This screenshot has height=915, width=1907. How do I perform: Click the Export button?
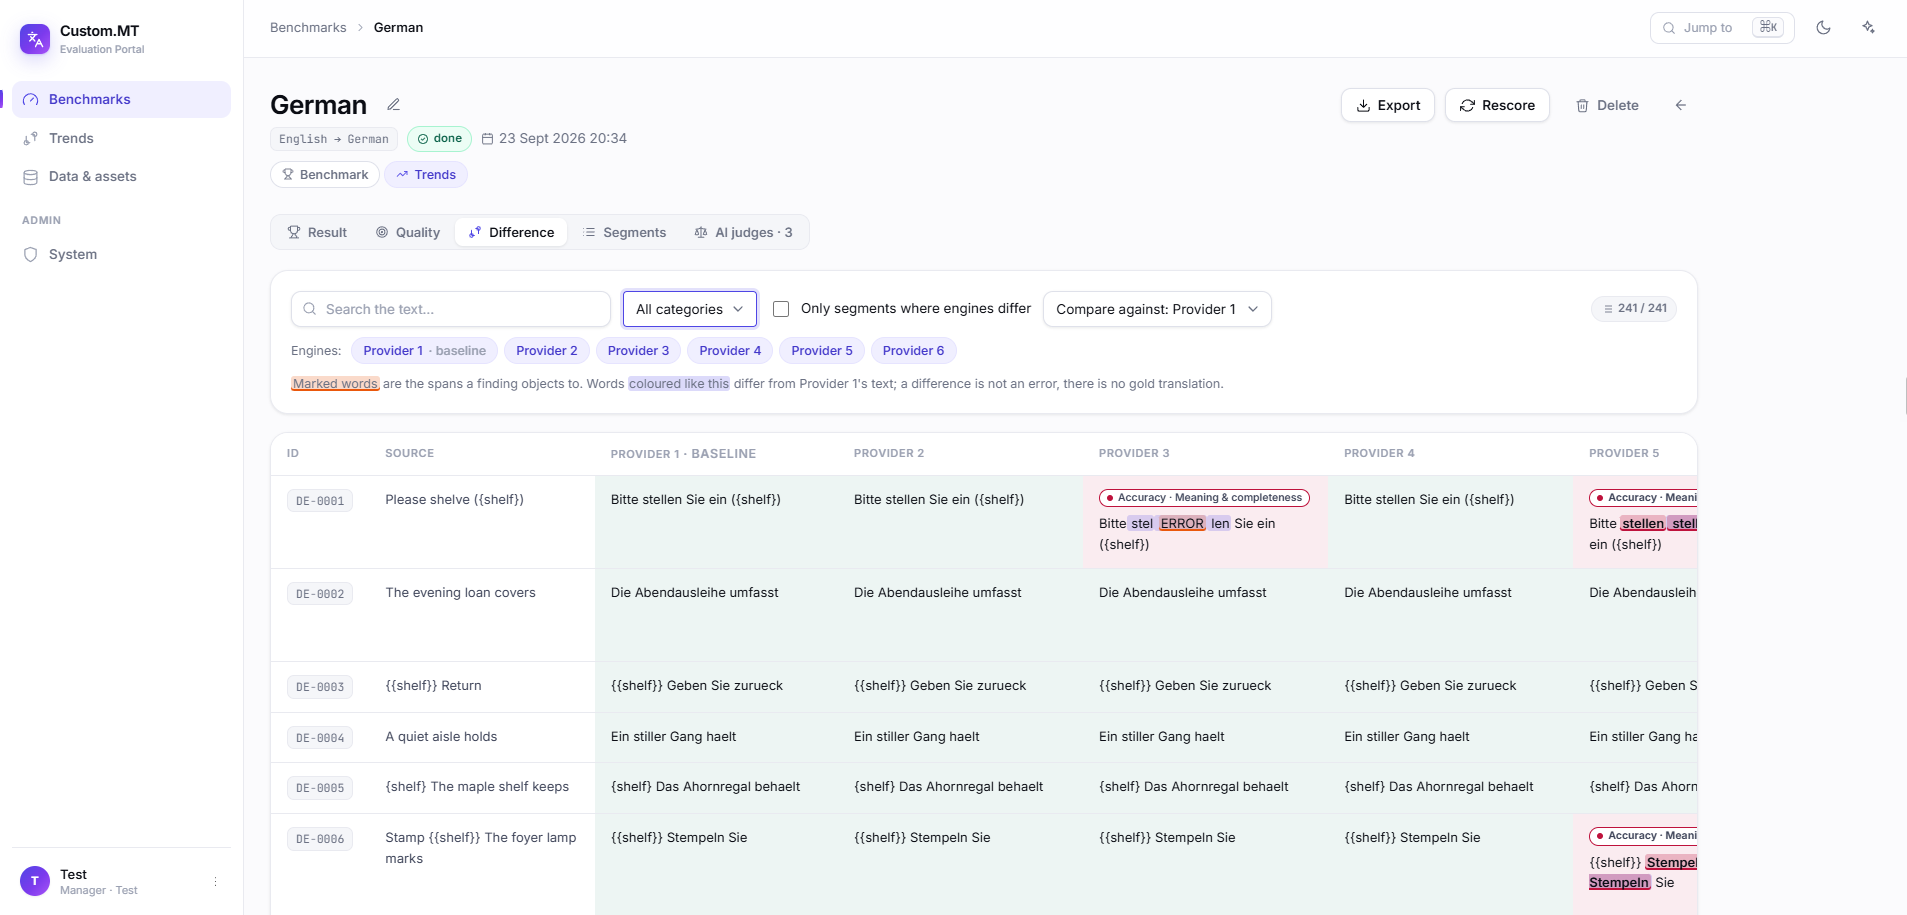coord(1388,105)
